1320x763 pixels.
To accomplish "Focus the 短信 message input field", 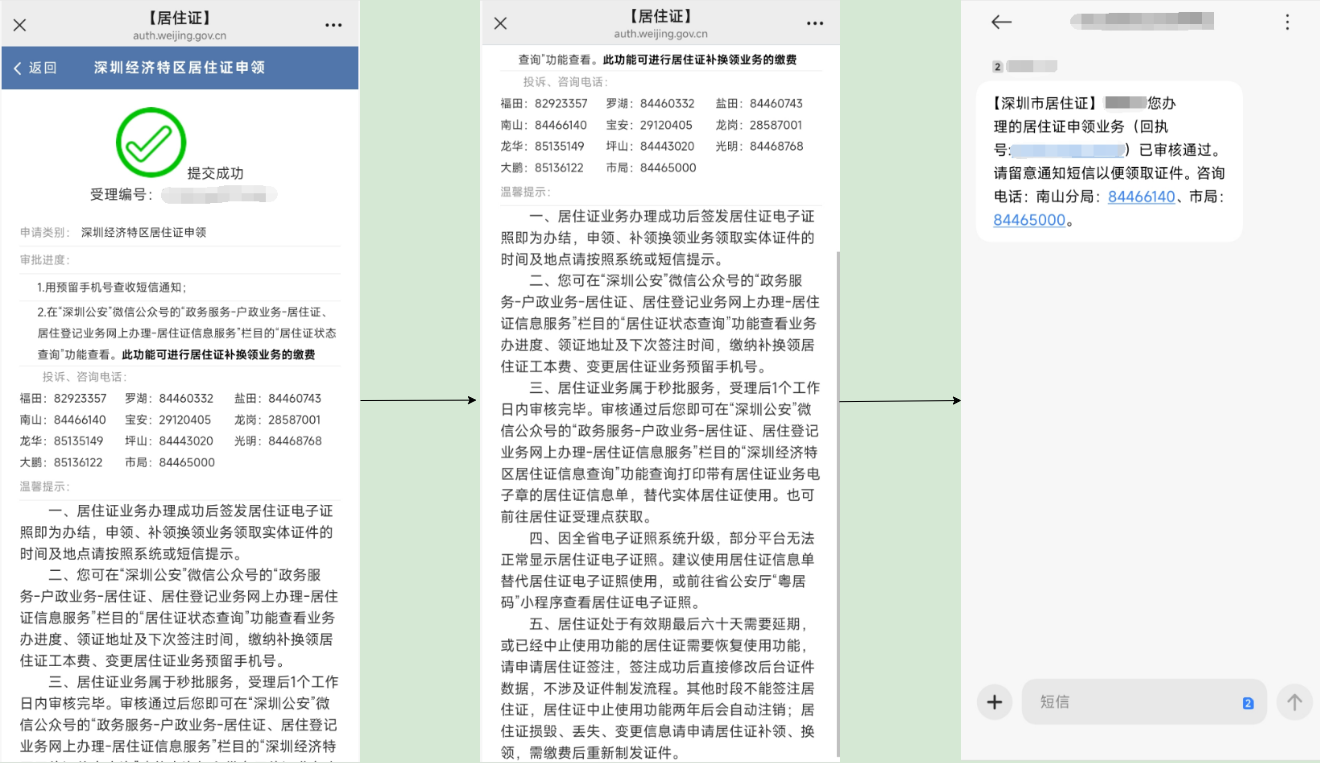I will (x=1144, y=702).
